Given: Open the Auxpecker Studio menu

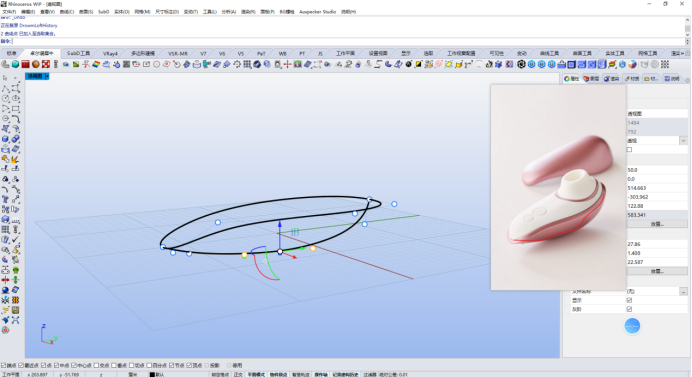Looking at the screenshot, I should [317, 12].
